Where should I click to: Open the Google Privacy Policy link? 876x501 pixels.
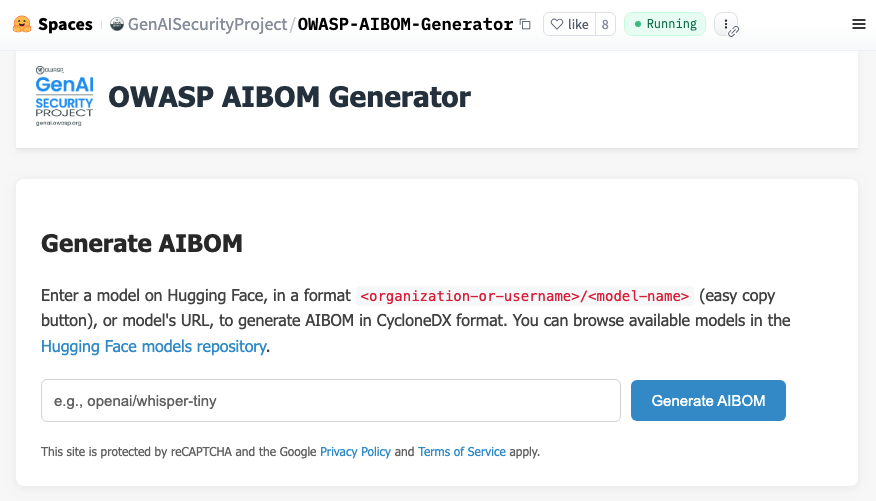tap(355, 452)
